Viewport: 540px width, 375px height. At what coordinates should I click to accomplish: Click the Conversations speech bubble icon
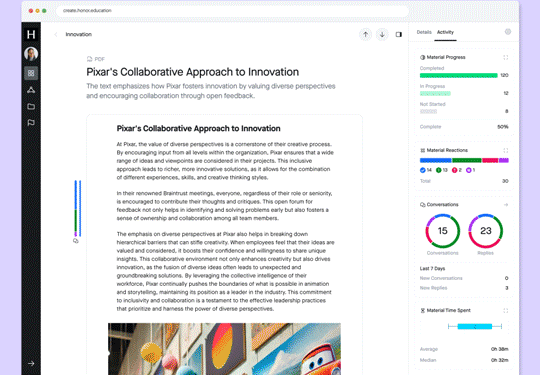423,205
